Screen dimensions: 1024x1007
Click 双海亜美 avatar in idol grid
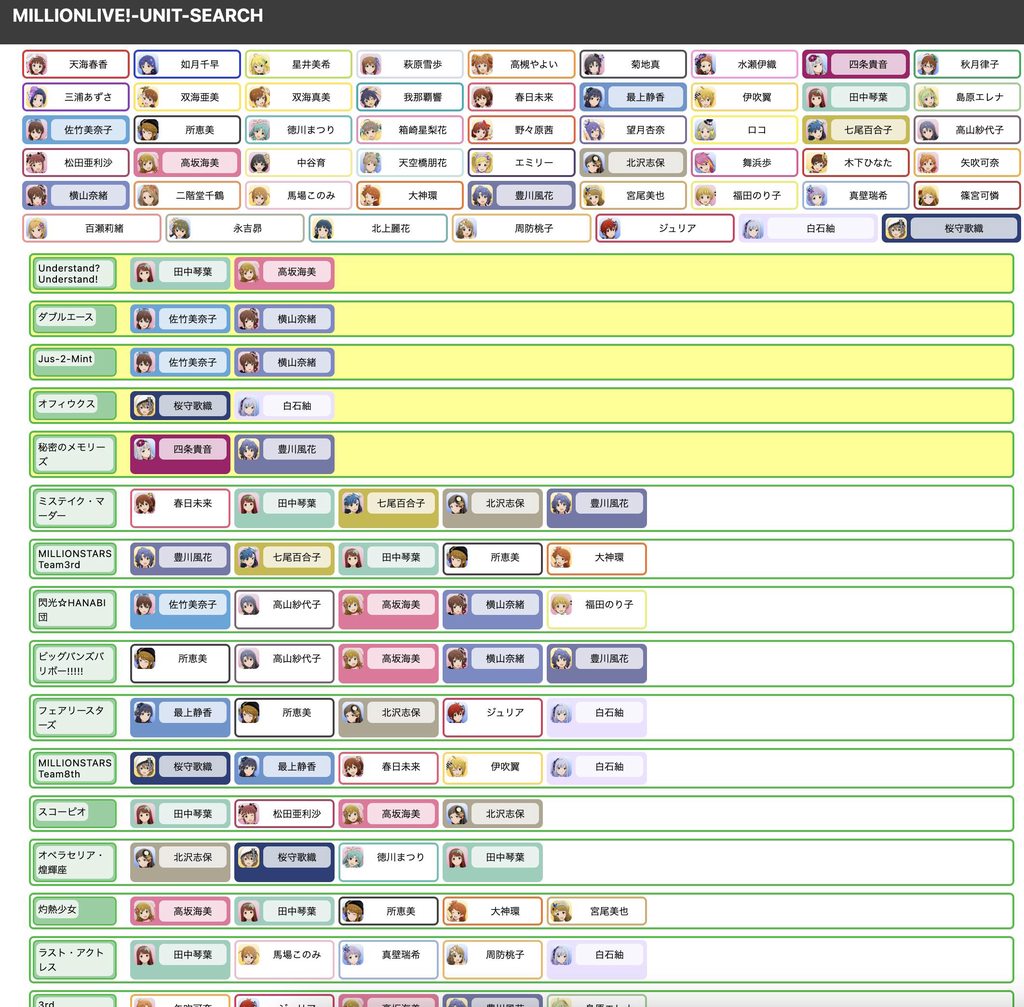click(x=148, y=97)
